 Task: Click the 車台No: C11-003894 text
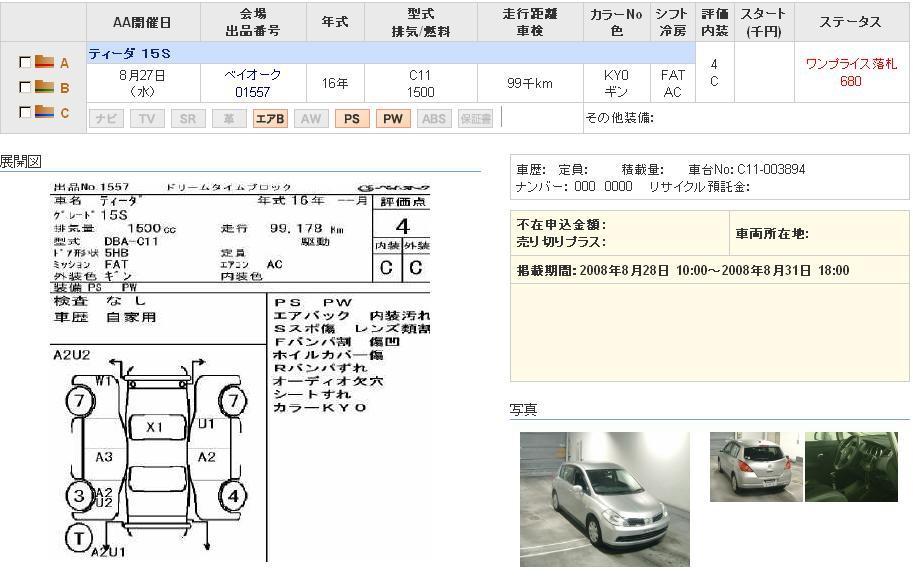pyautogui.click(x=746, y=169)
